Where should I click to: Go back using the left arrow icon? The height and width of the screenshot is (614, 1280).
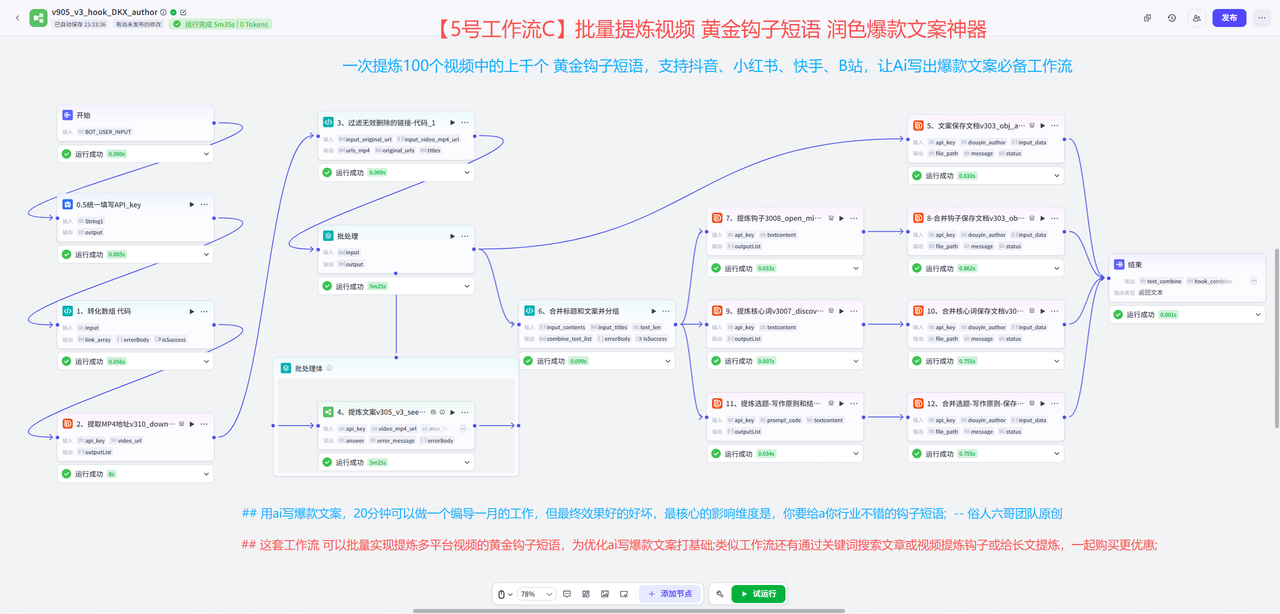pyautogui.click(x=16, y=17)
